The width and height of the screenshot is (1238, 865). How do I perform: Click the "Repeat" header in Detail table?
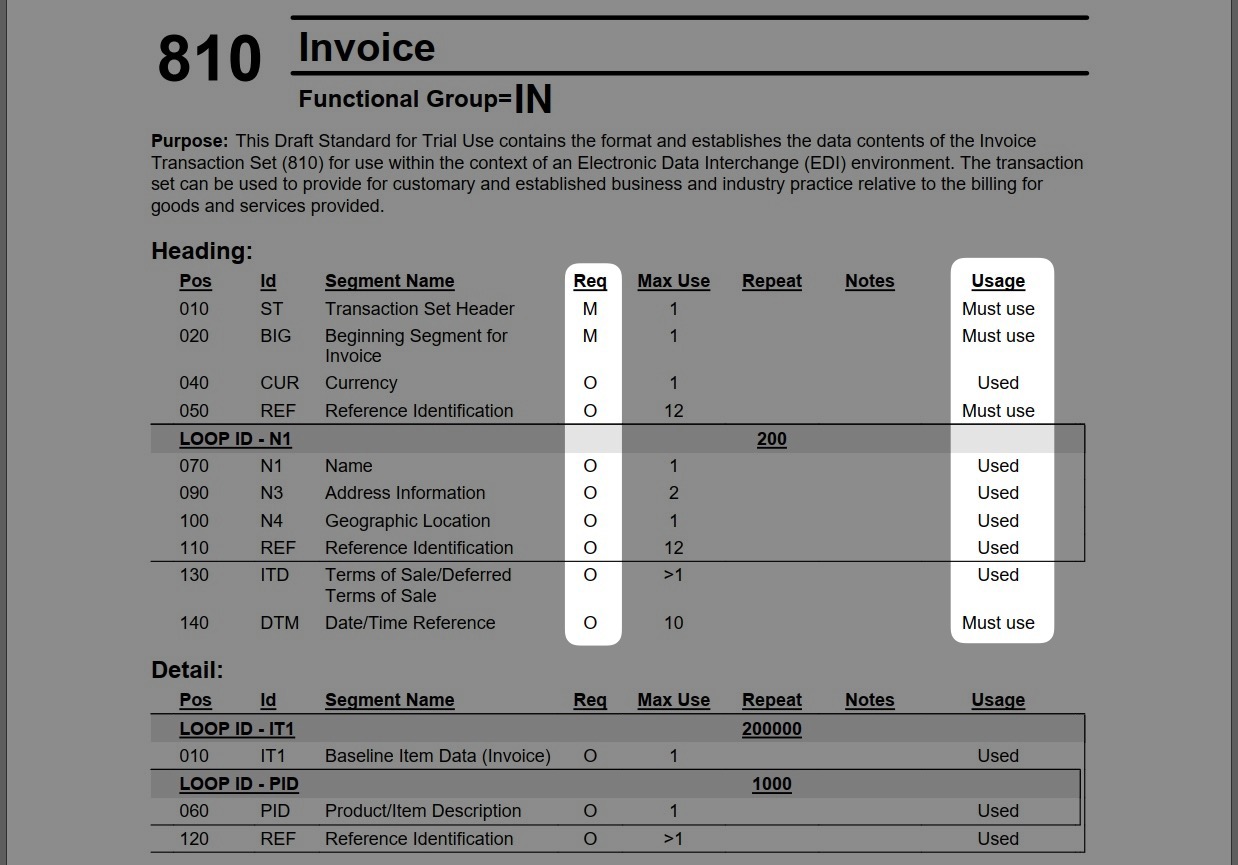pos(772,700)
